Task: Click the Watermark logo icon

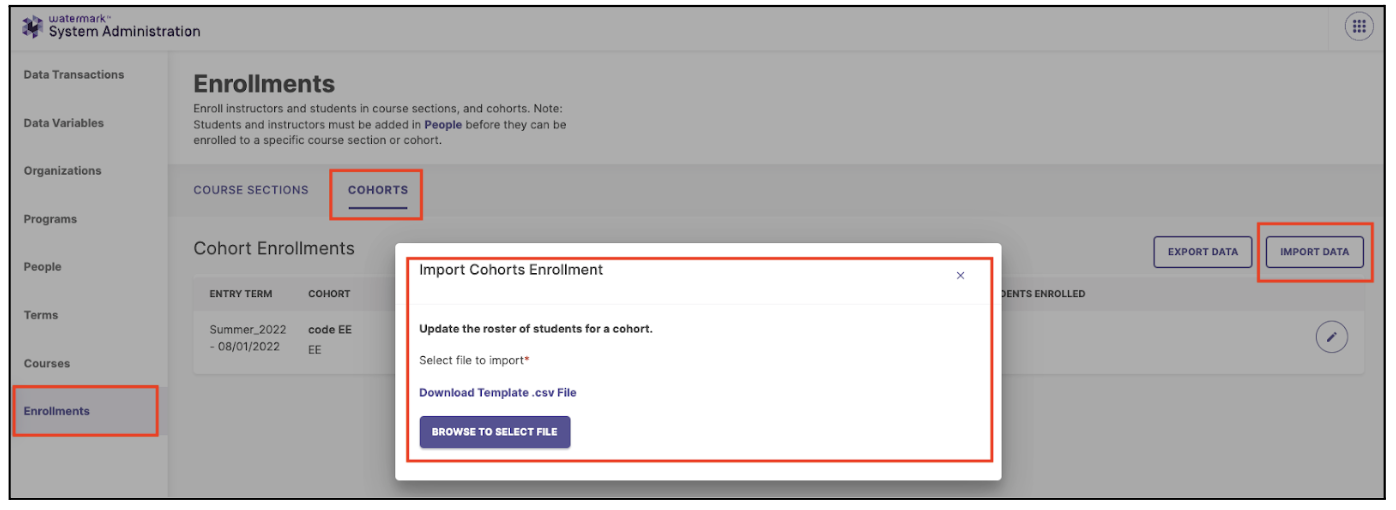Action: coord(33,27)
